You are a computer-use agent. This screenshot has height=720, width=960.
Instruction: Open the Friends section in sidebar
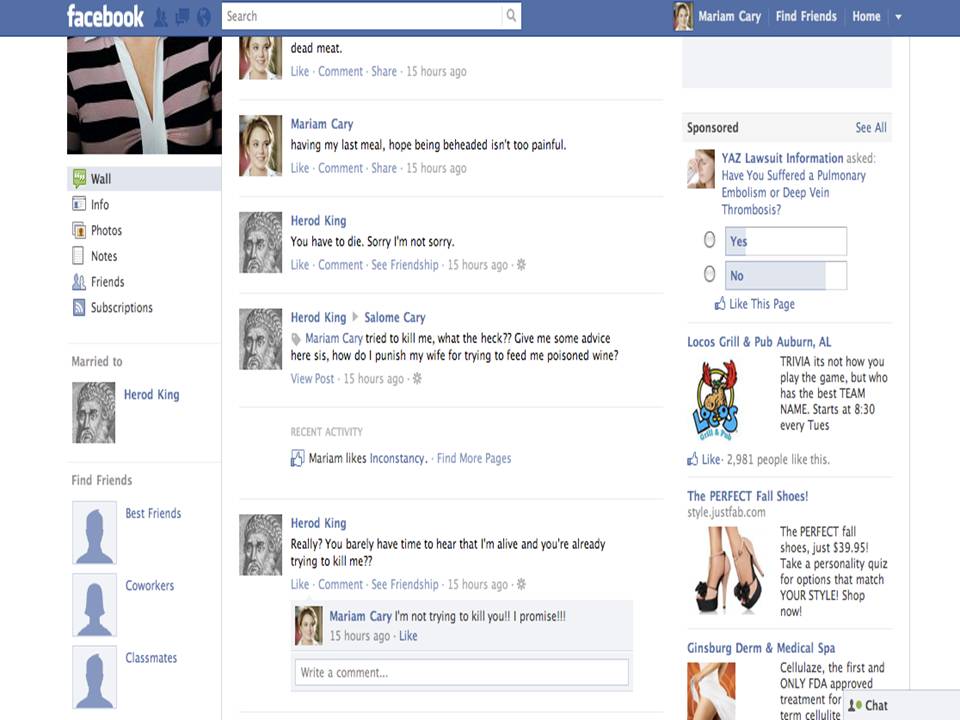[144, 282]
